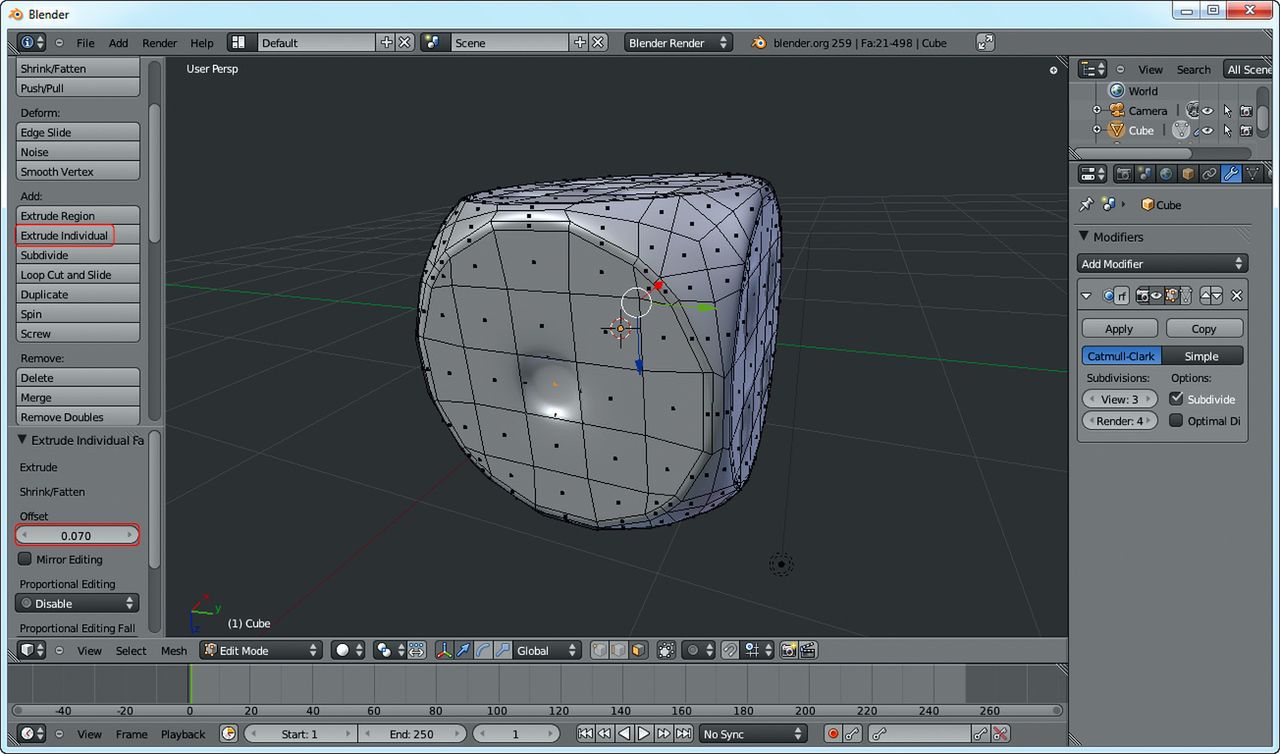
Task: Click the Blender logo splash icon
Action: pyautogui.click(x=759, y=43)
